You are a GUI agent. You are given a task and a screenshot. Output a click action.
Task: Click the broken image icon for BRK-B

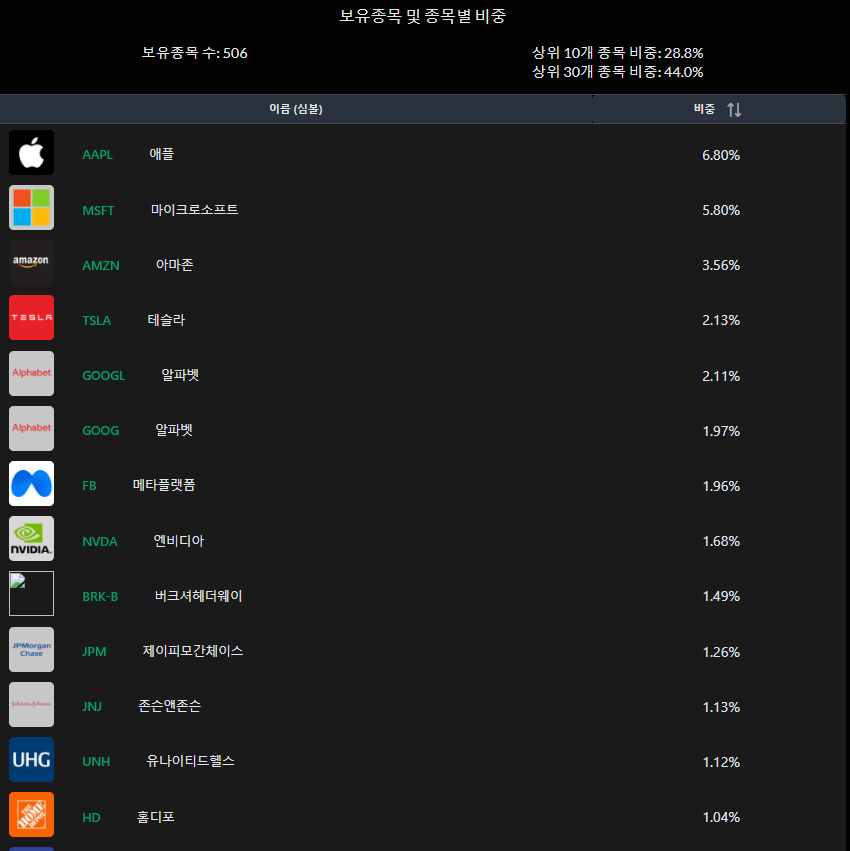pyautogui.click(x=31, y=593)
